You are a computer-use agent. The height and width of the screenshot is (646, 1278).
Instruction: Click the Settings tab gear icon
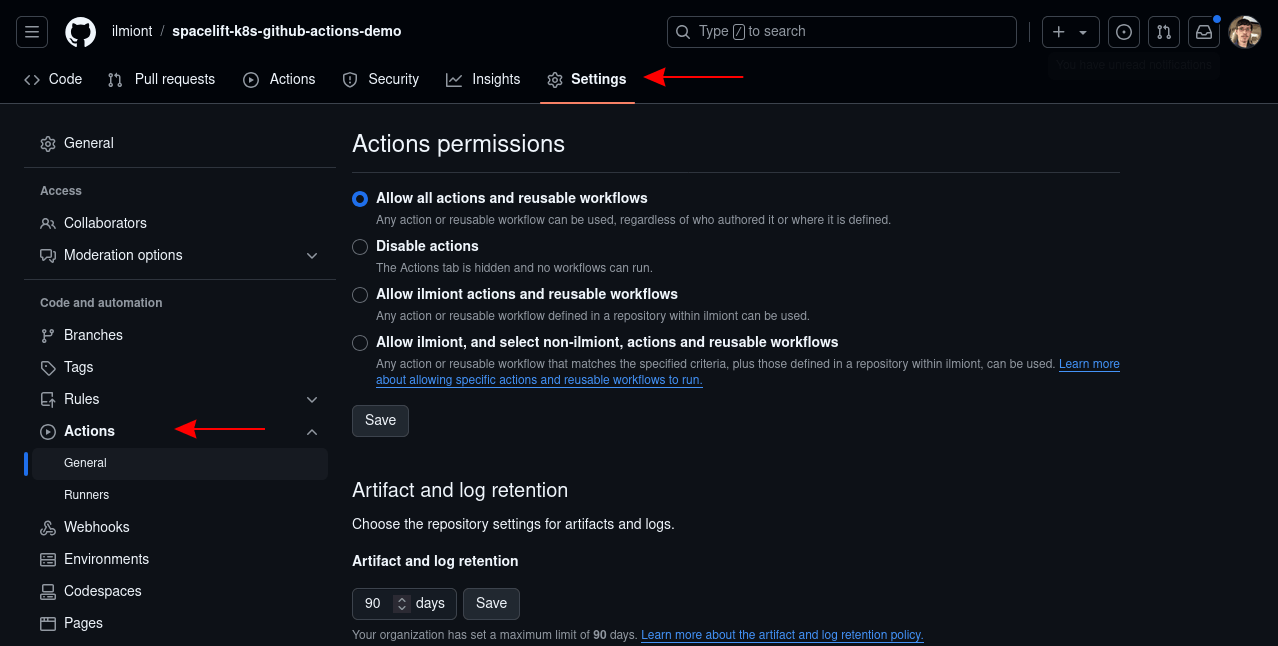pyautogui.click(x=555, y=79)
